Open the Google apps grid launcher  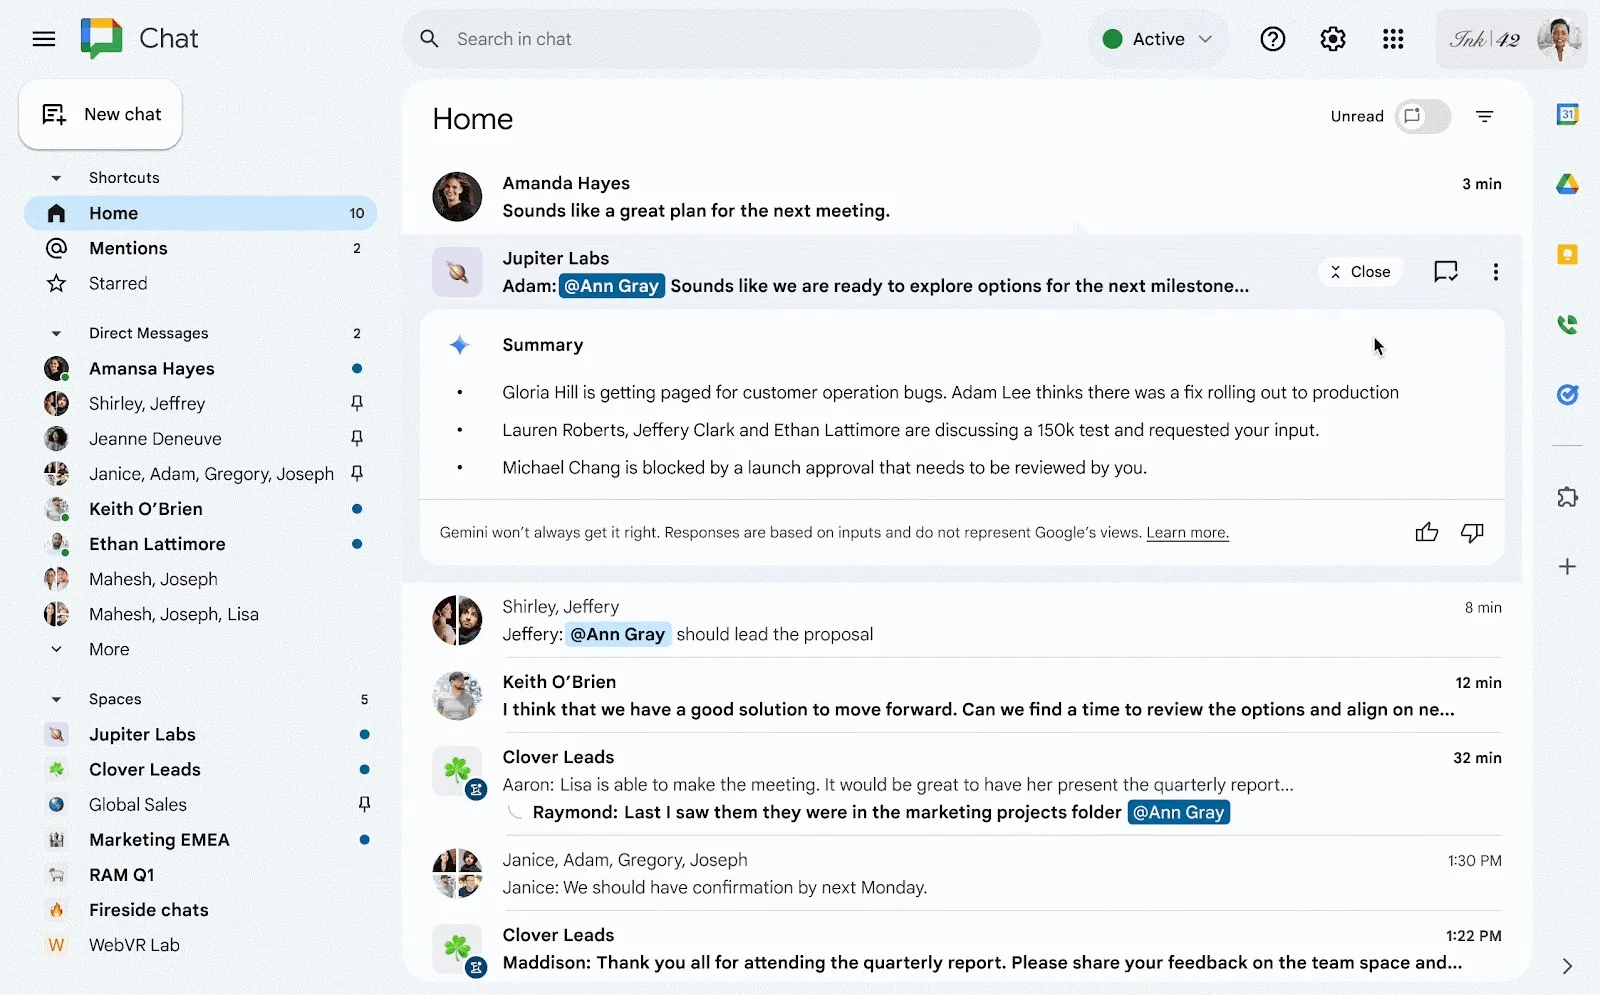click(x=1393, y=39)
